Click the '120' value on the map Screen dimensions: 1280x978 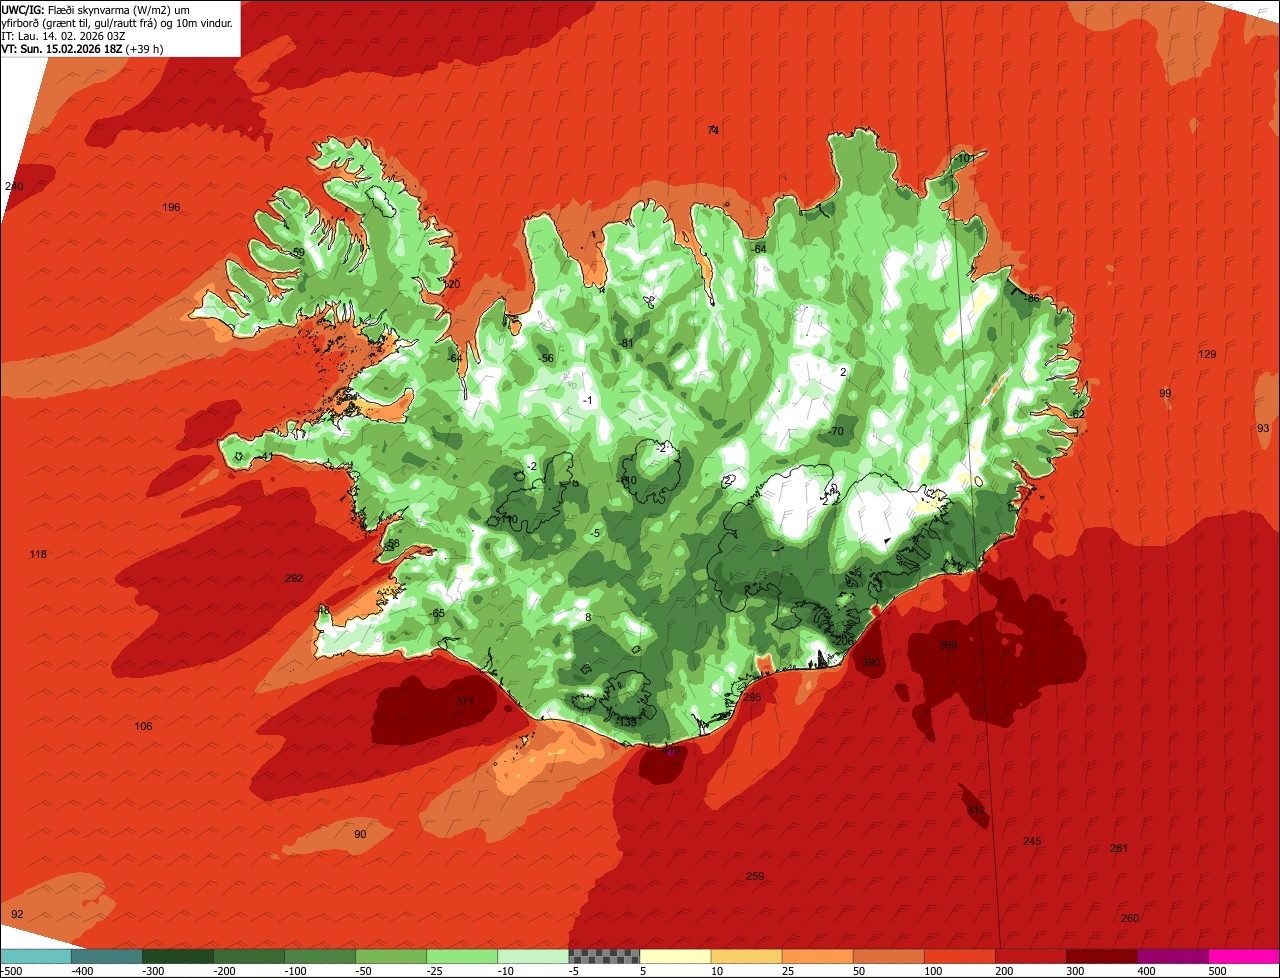pos(451,284)
